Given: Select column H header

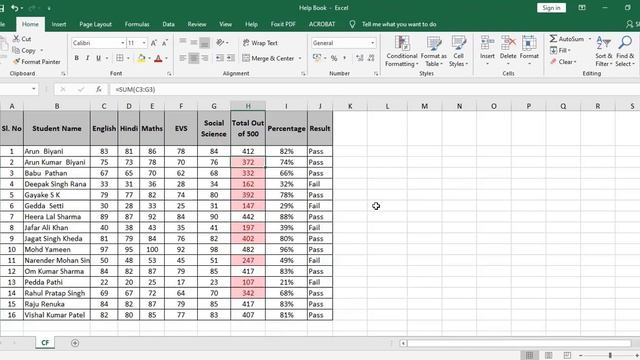Looking at the screenshot, I should pos(248,106).
